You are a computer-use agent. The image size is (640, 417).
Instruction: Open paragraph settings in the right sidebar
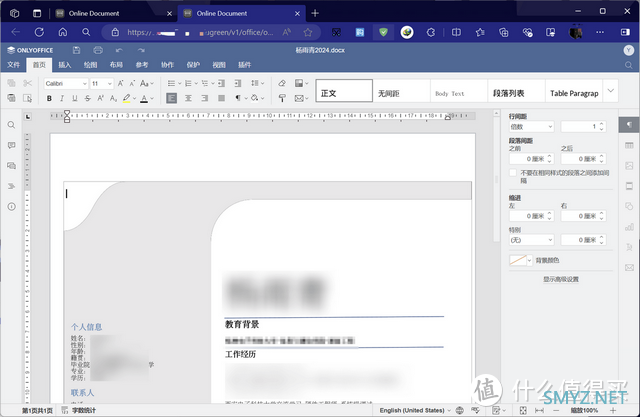tap(629, 125)
